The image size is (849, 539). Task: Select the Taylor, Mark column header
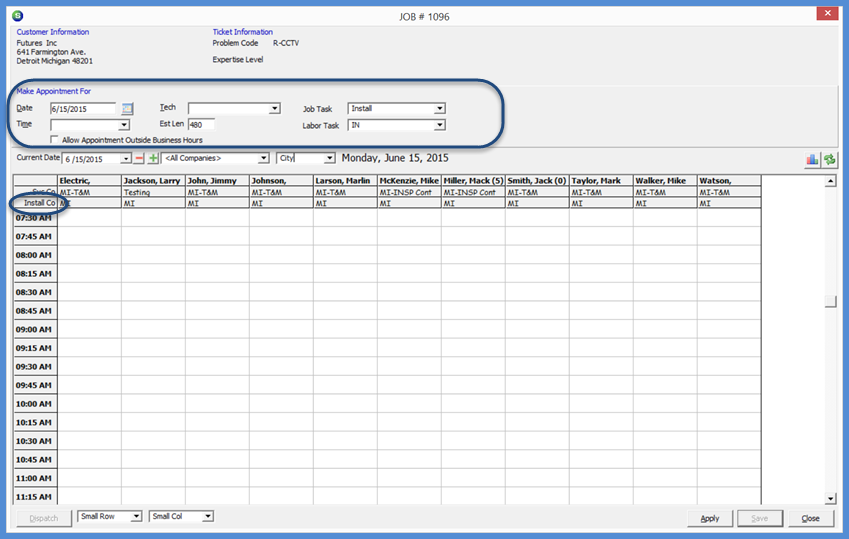(601, 180)
